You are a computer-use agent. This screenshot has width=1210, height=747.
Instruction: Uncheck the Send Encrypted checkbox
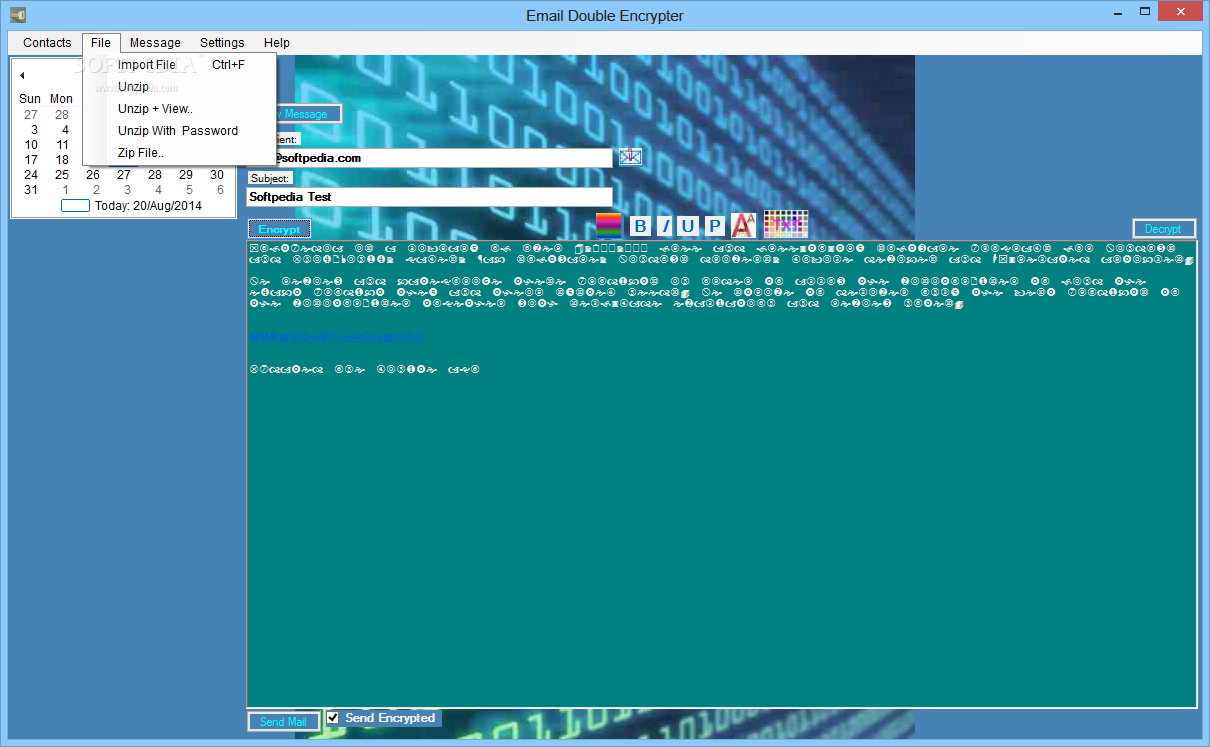pyautogui.click(x=334, y=718)
